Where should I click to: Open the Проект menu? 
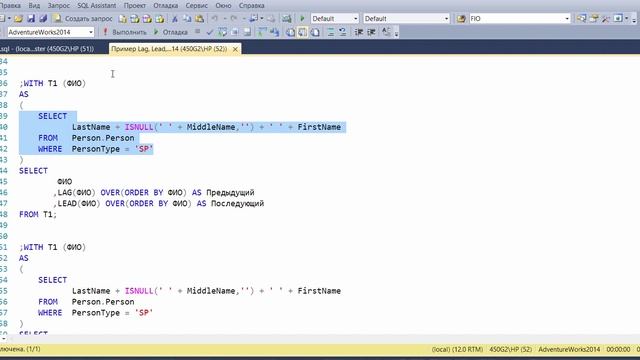pos(135,5)
